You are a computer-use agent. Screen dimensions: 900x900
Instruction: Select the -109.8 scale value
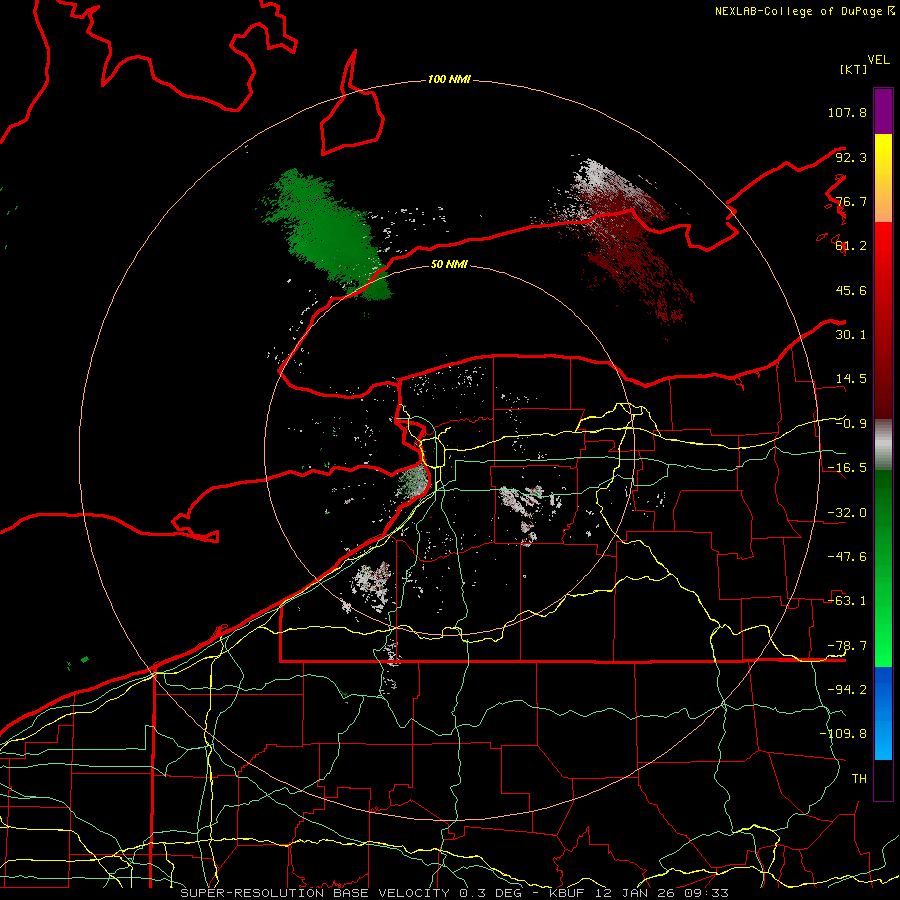click(843, 734)
